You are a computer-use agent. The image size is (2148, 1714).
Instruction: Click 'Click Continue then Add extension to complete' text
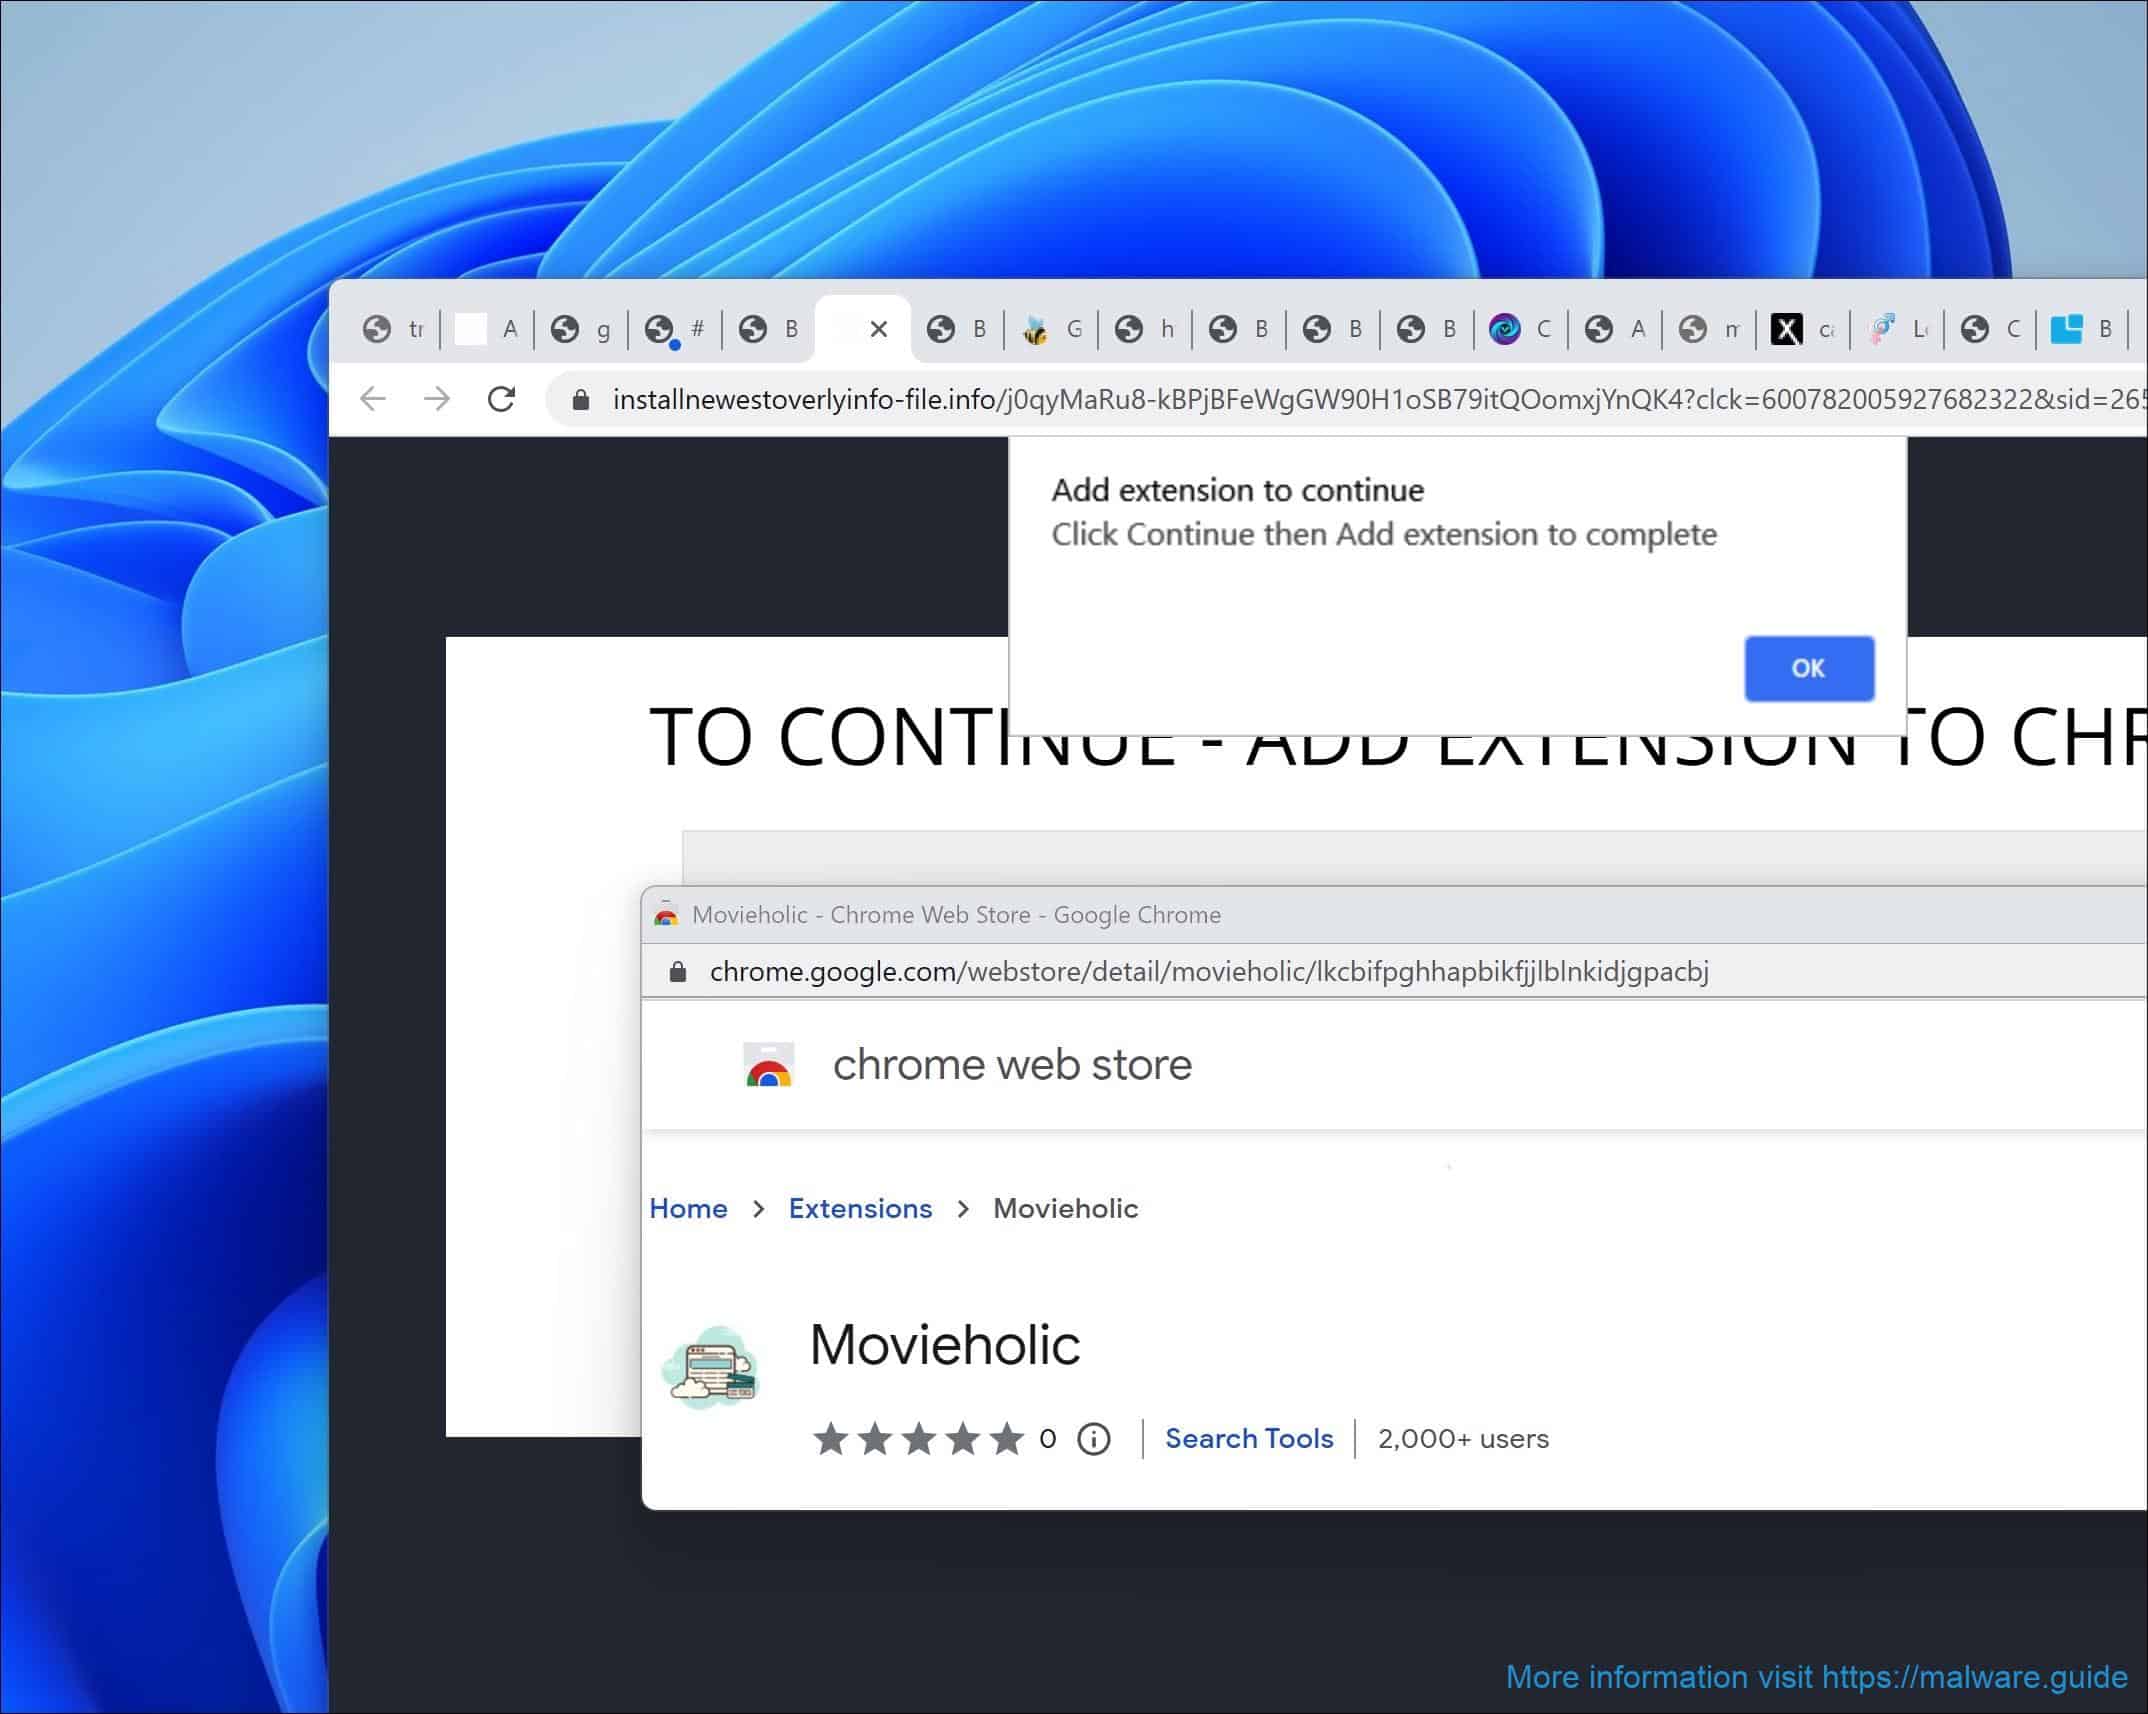point(1384,534)
